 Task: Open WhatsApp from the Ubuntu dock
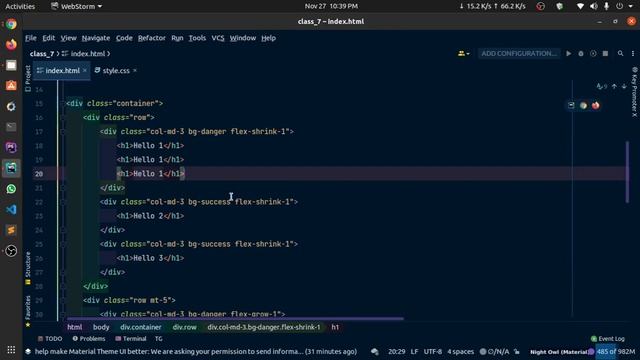(x=11, y=189)
